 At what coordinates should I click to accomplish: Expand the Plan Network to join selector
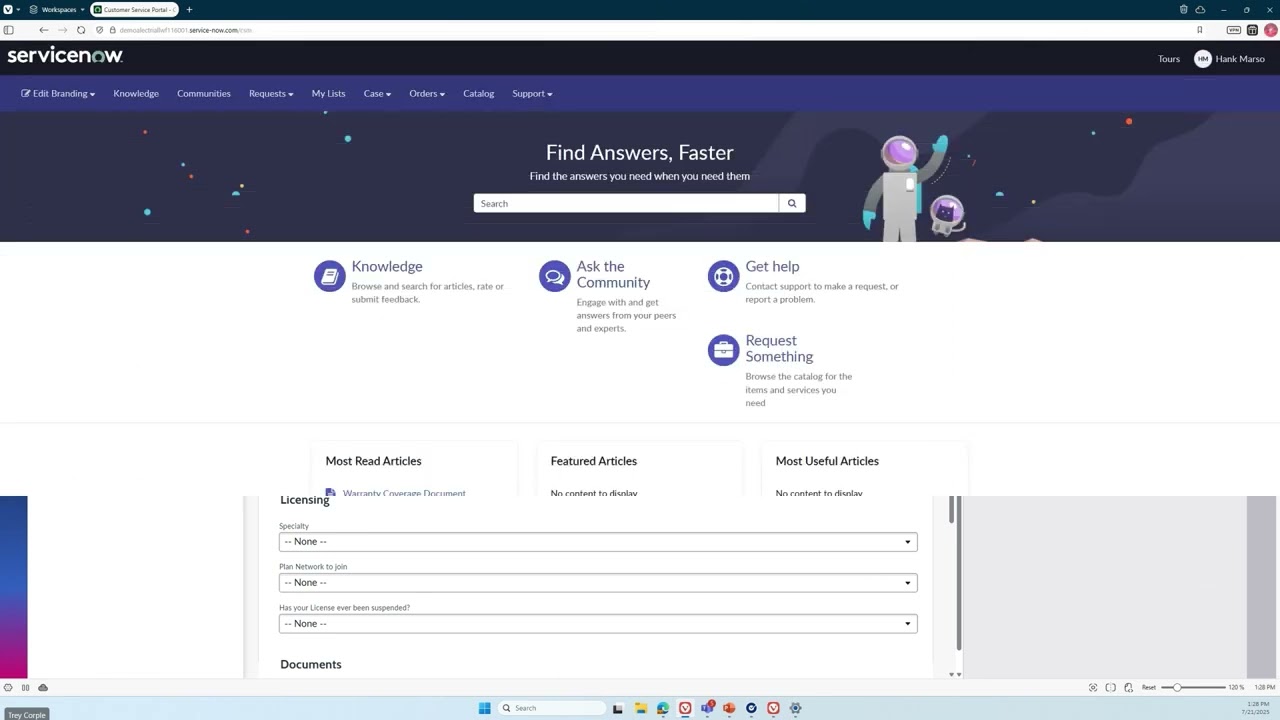click(597, 582)
